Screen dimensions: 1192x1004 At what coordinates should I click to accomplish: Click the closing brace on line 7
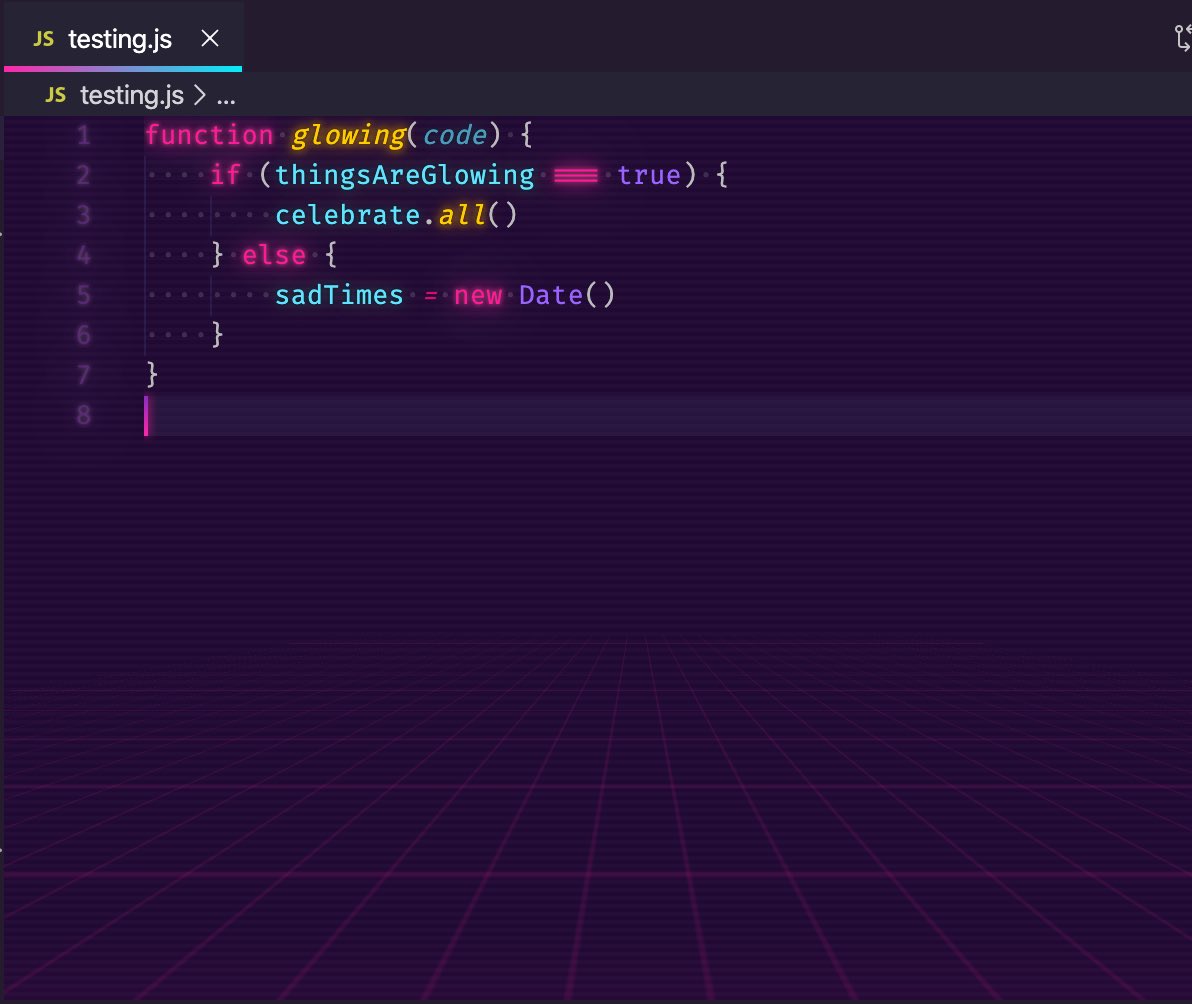(152, 375)
